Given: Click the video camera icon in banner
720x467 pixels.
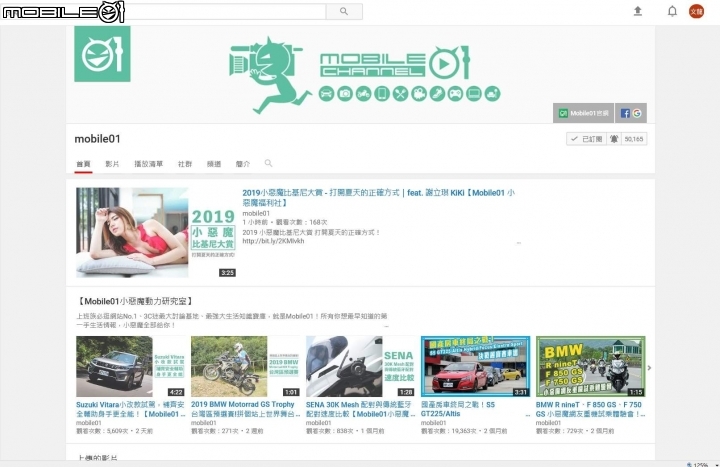Looking at the screenshot, I should [x=418, y=94].
